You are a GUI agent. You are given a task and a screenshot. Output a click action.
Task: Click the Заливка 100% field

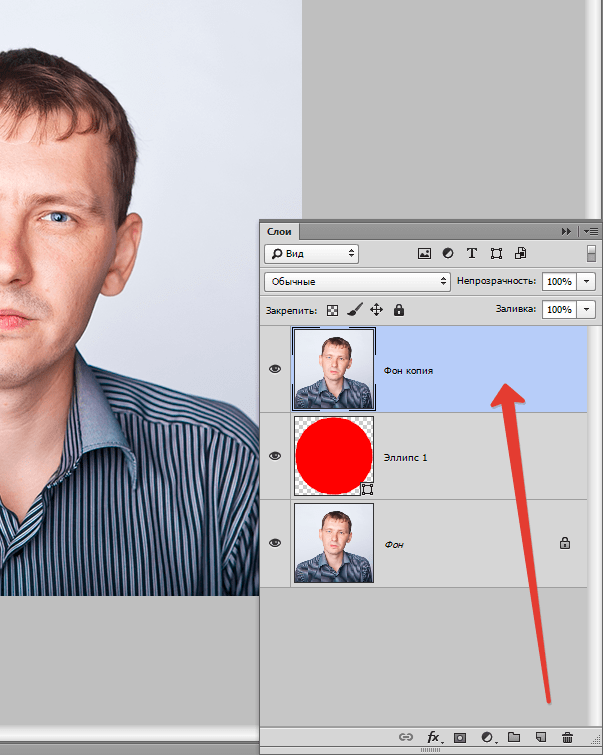click(x=559, y=309)
